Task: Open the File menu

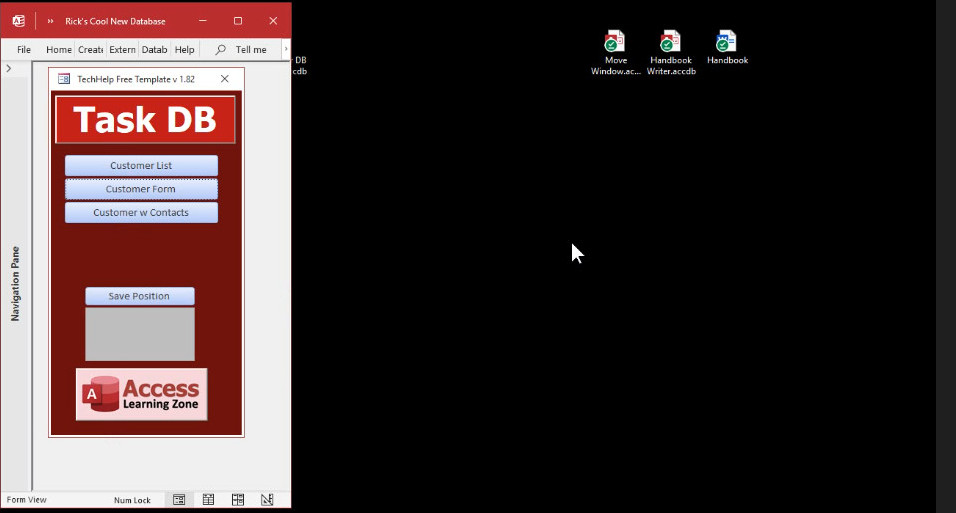Action: 24,49
